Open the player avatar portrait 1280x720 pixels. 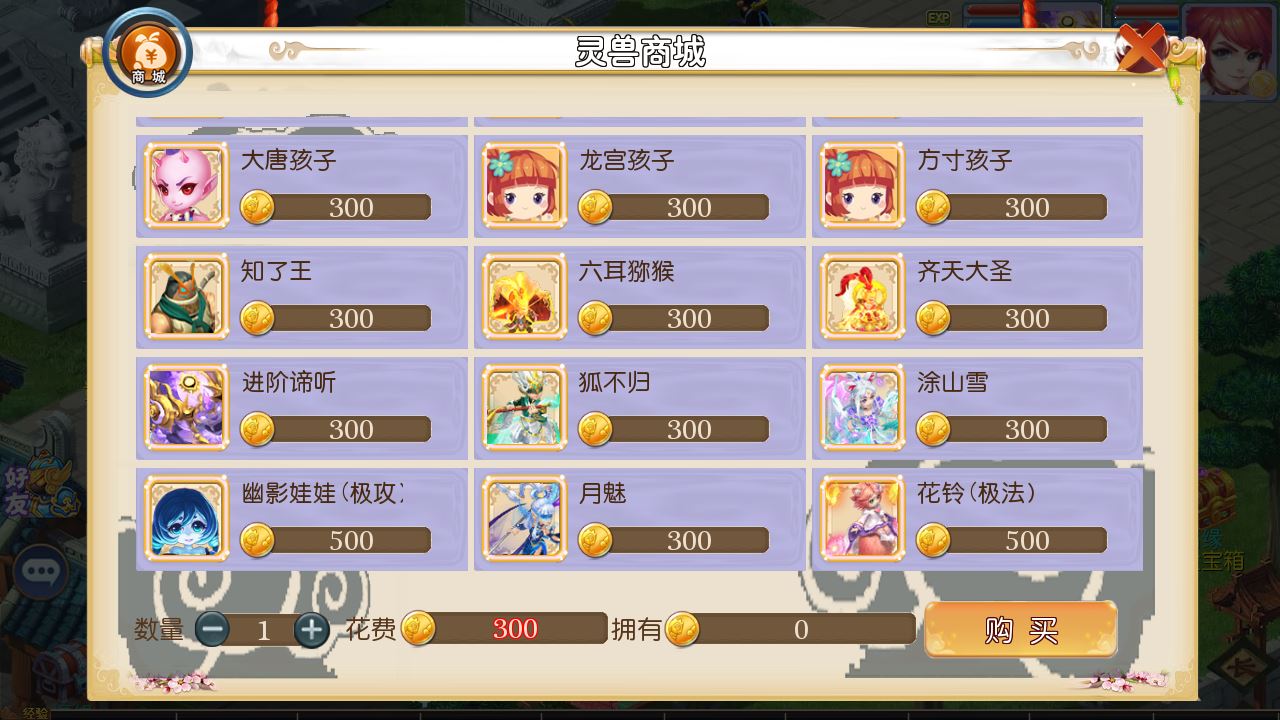point(1230,50)
